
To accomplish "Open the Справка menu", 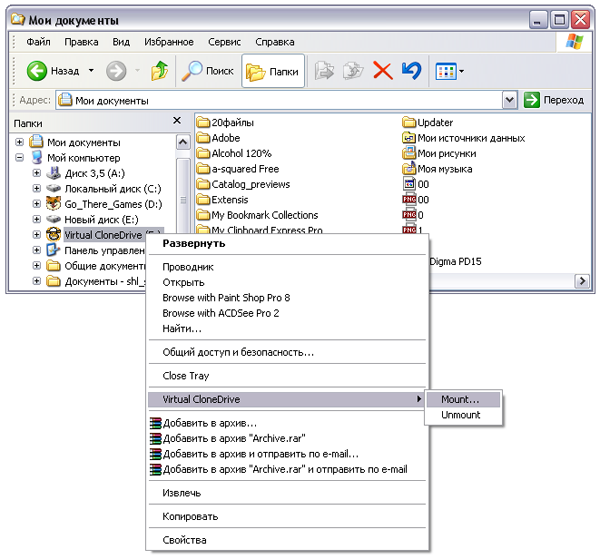I will [275, 42].
